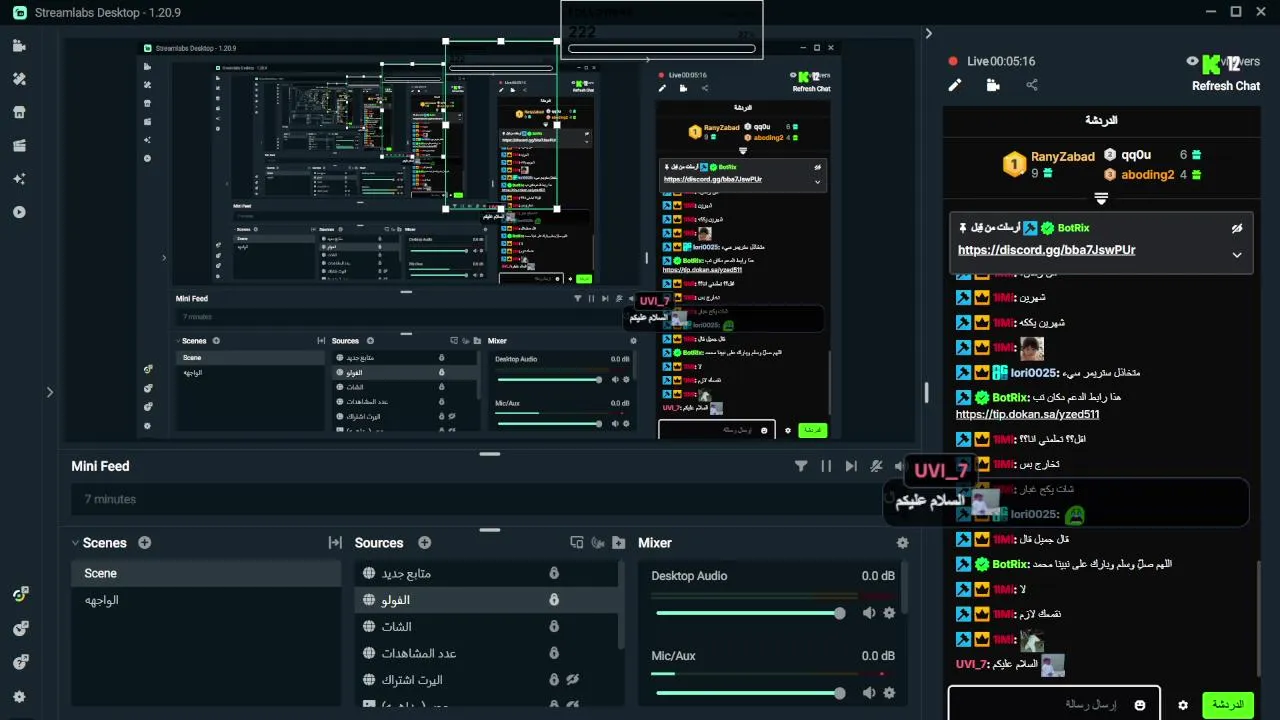Collapse the Scenes collection dropdown arrow

[75, 543]
